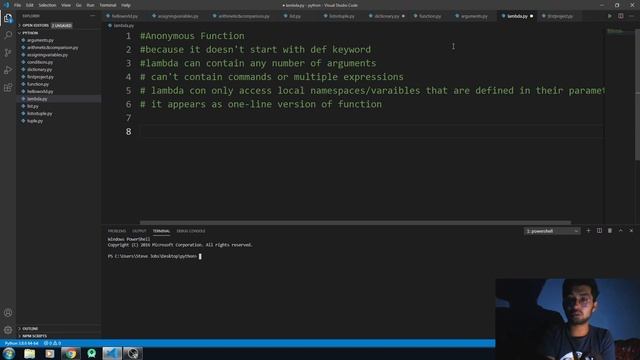Screen dimensions: 640x360
Task: Click Python interpreter version in status bar
Action: pyautogui.click(x=21, y=343)
